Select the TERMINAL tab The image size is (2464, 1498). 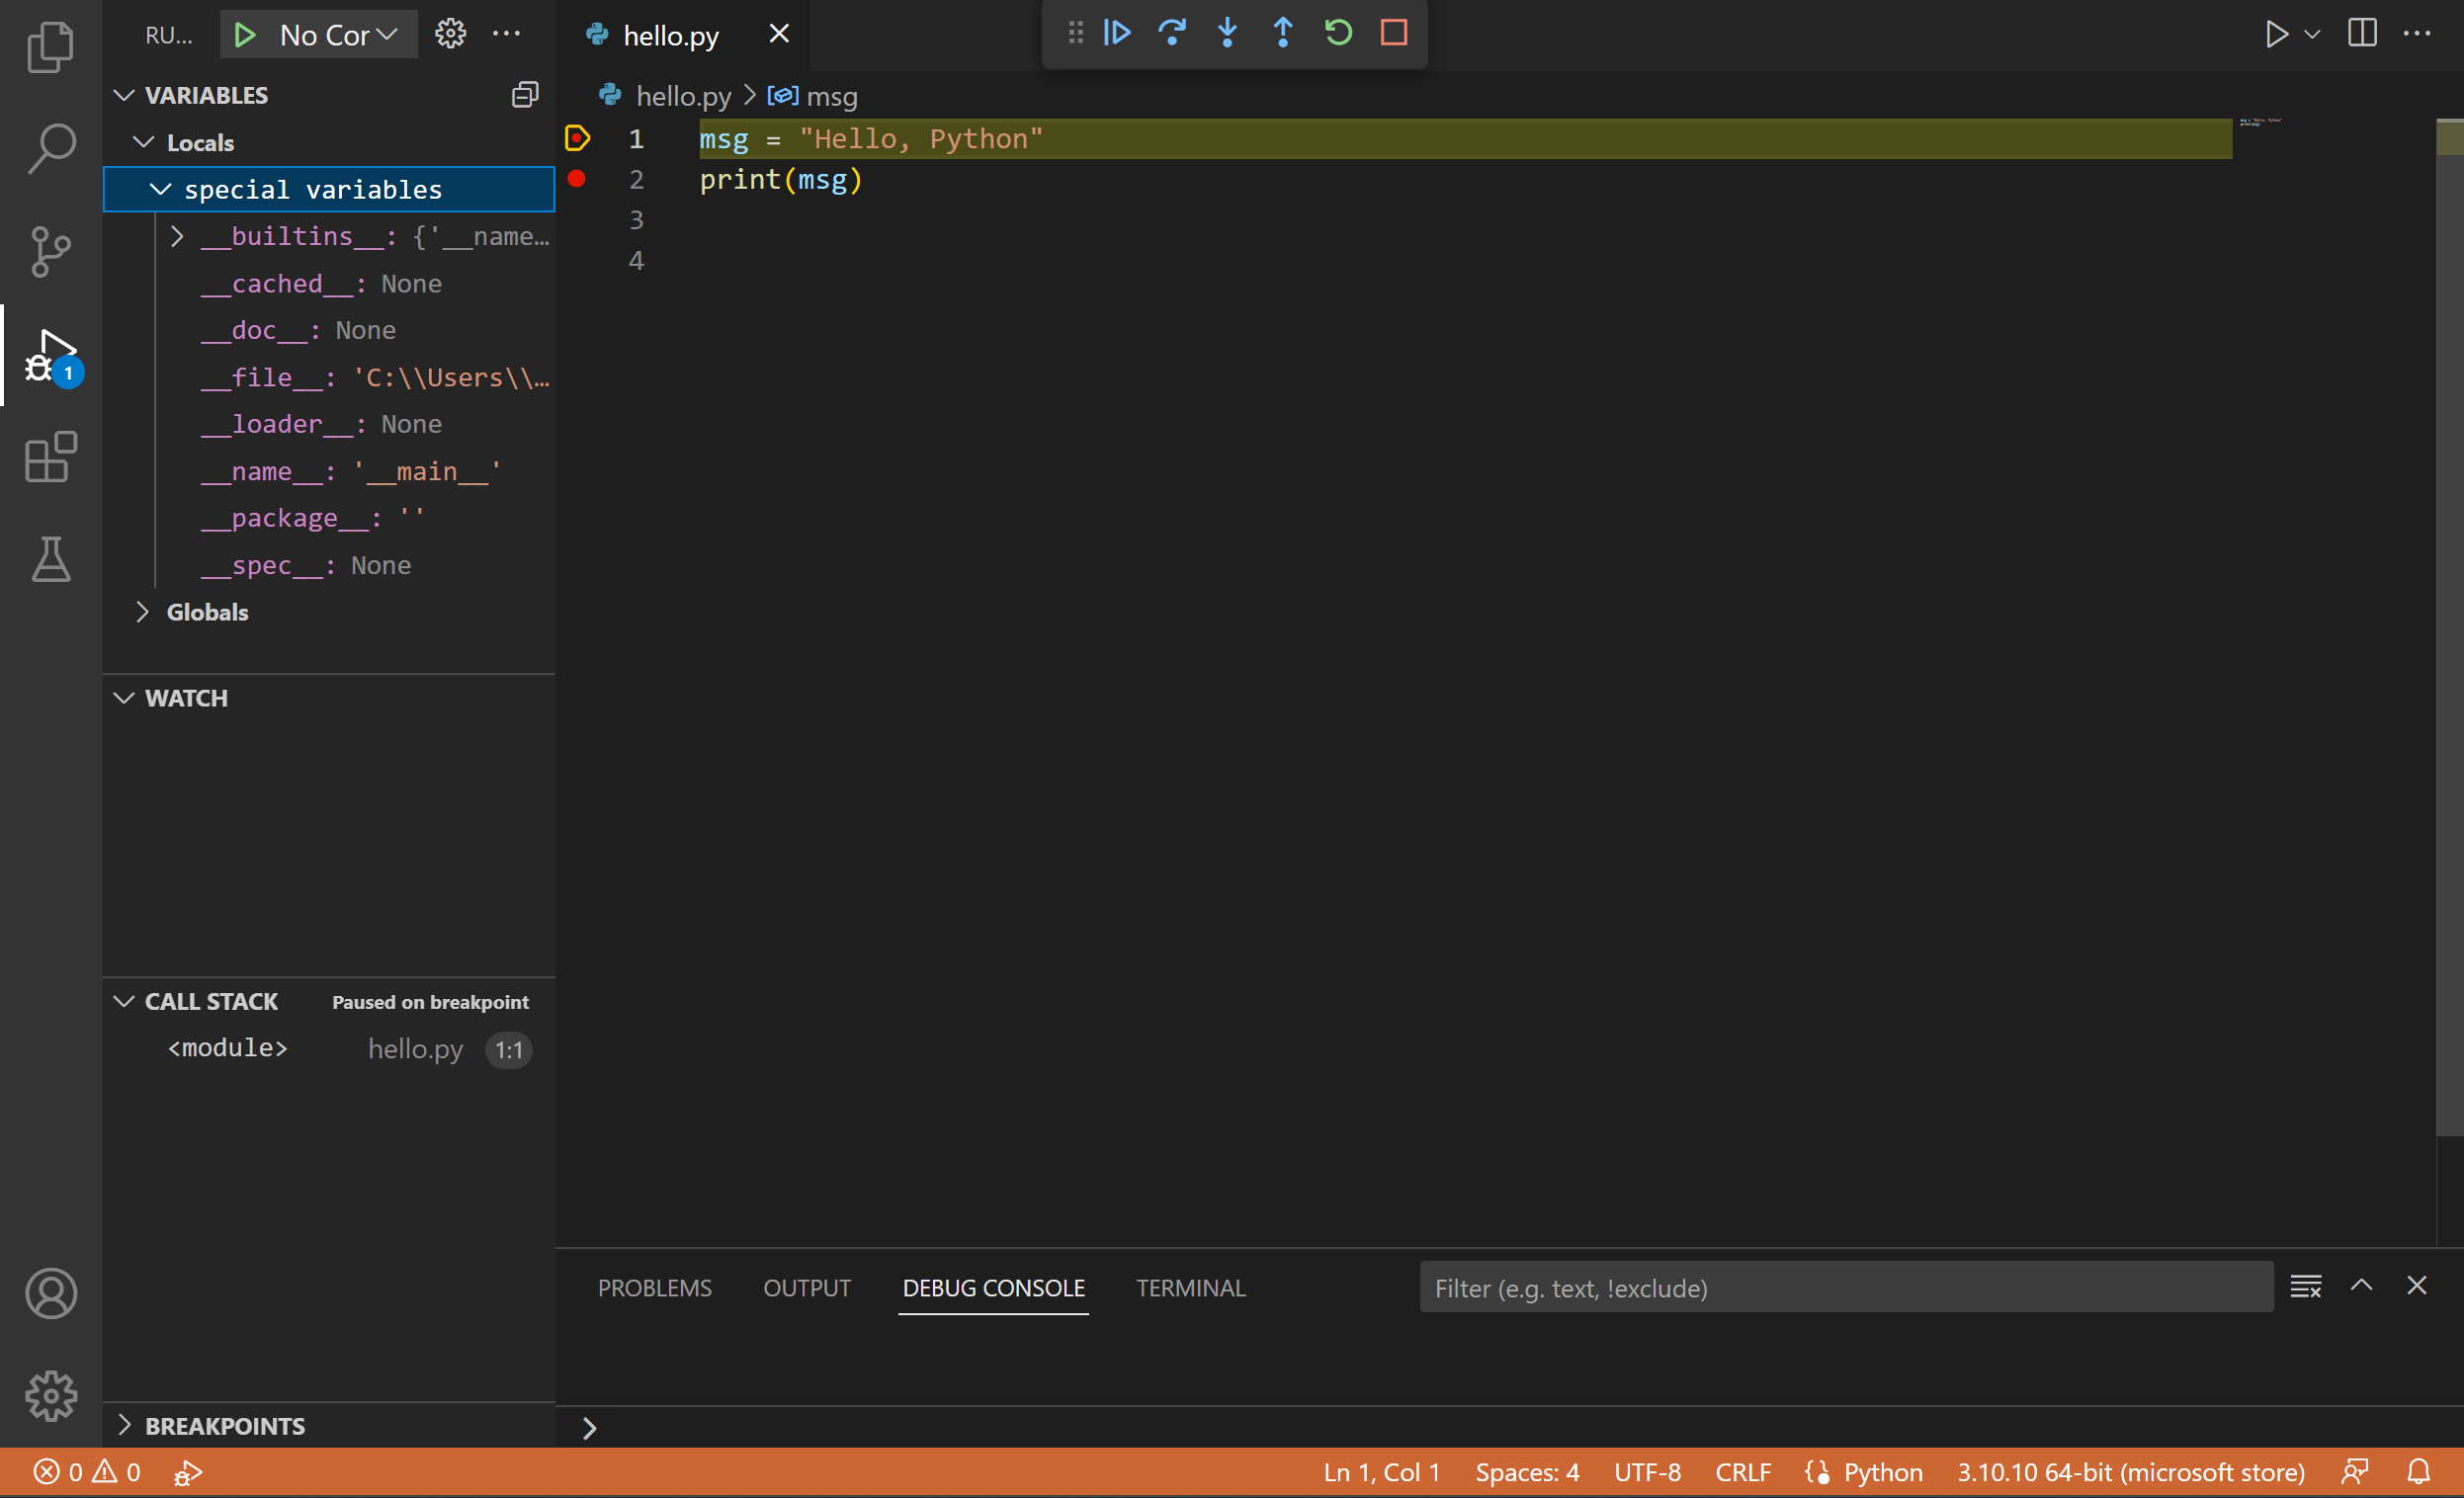pyautogui.click(x=1190, y=1287)
